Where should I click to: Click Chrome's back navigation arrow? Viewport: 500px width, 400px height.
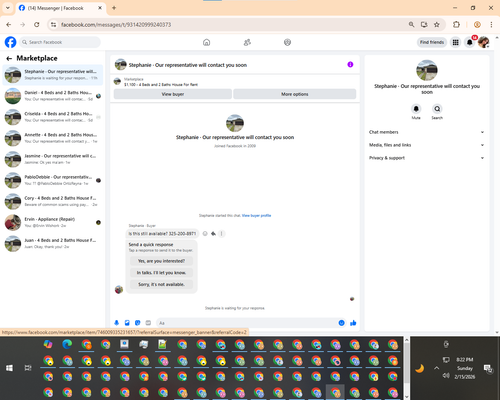pyautogui.click(x=9, y=25)
